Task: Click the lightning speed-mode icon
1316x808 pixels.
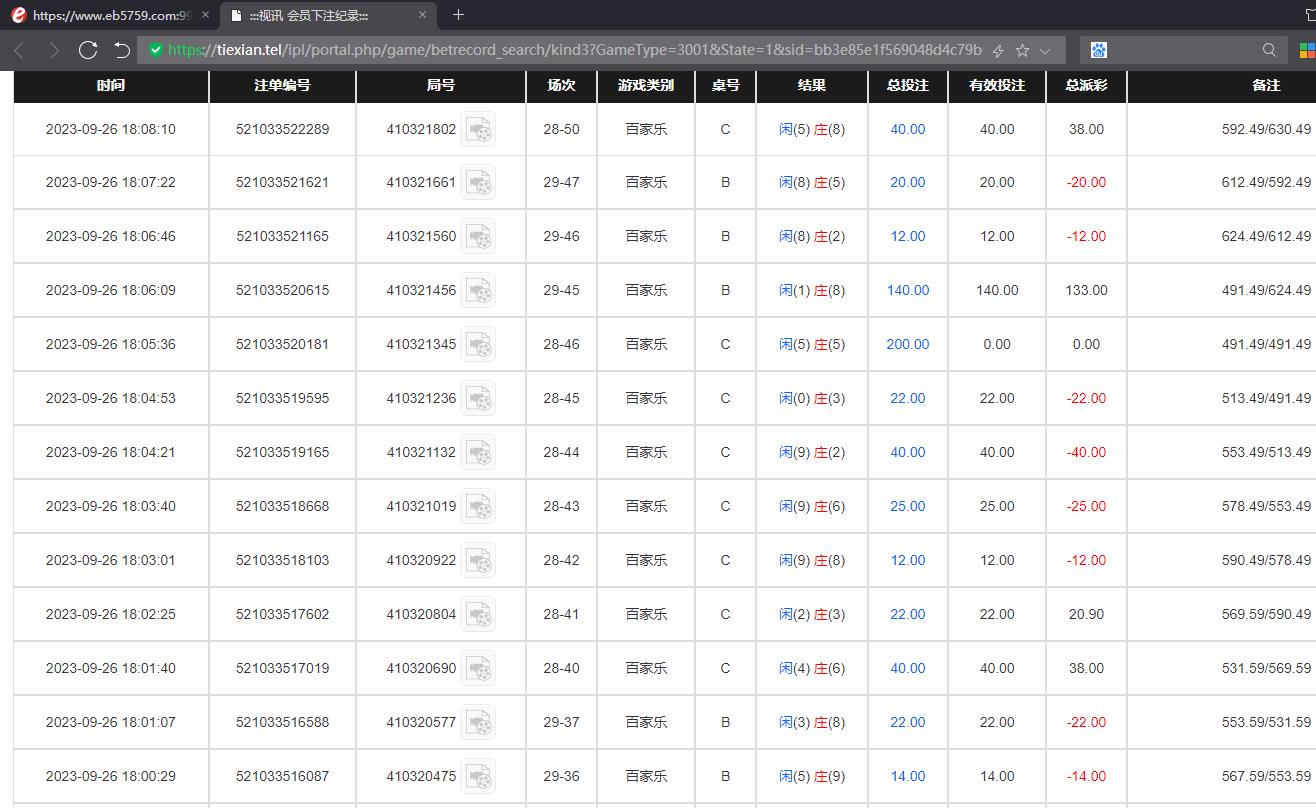Action: [997, 50]
